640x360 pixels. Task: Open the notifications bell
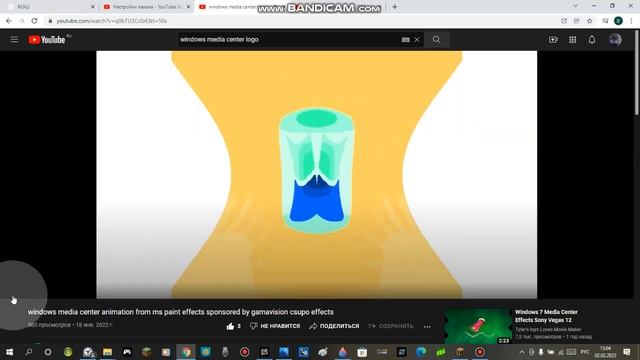click(592, 40)
